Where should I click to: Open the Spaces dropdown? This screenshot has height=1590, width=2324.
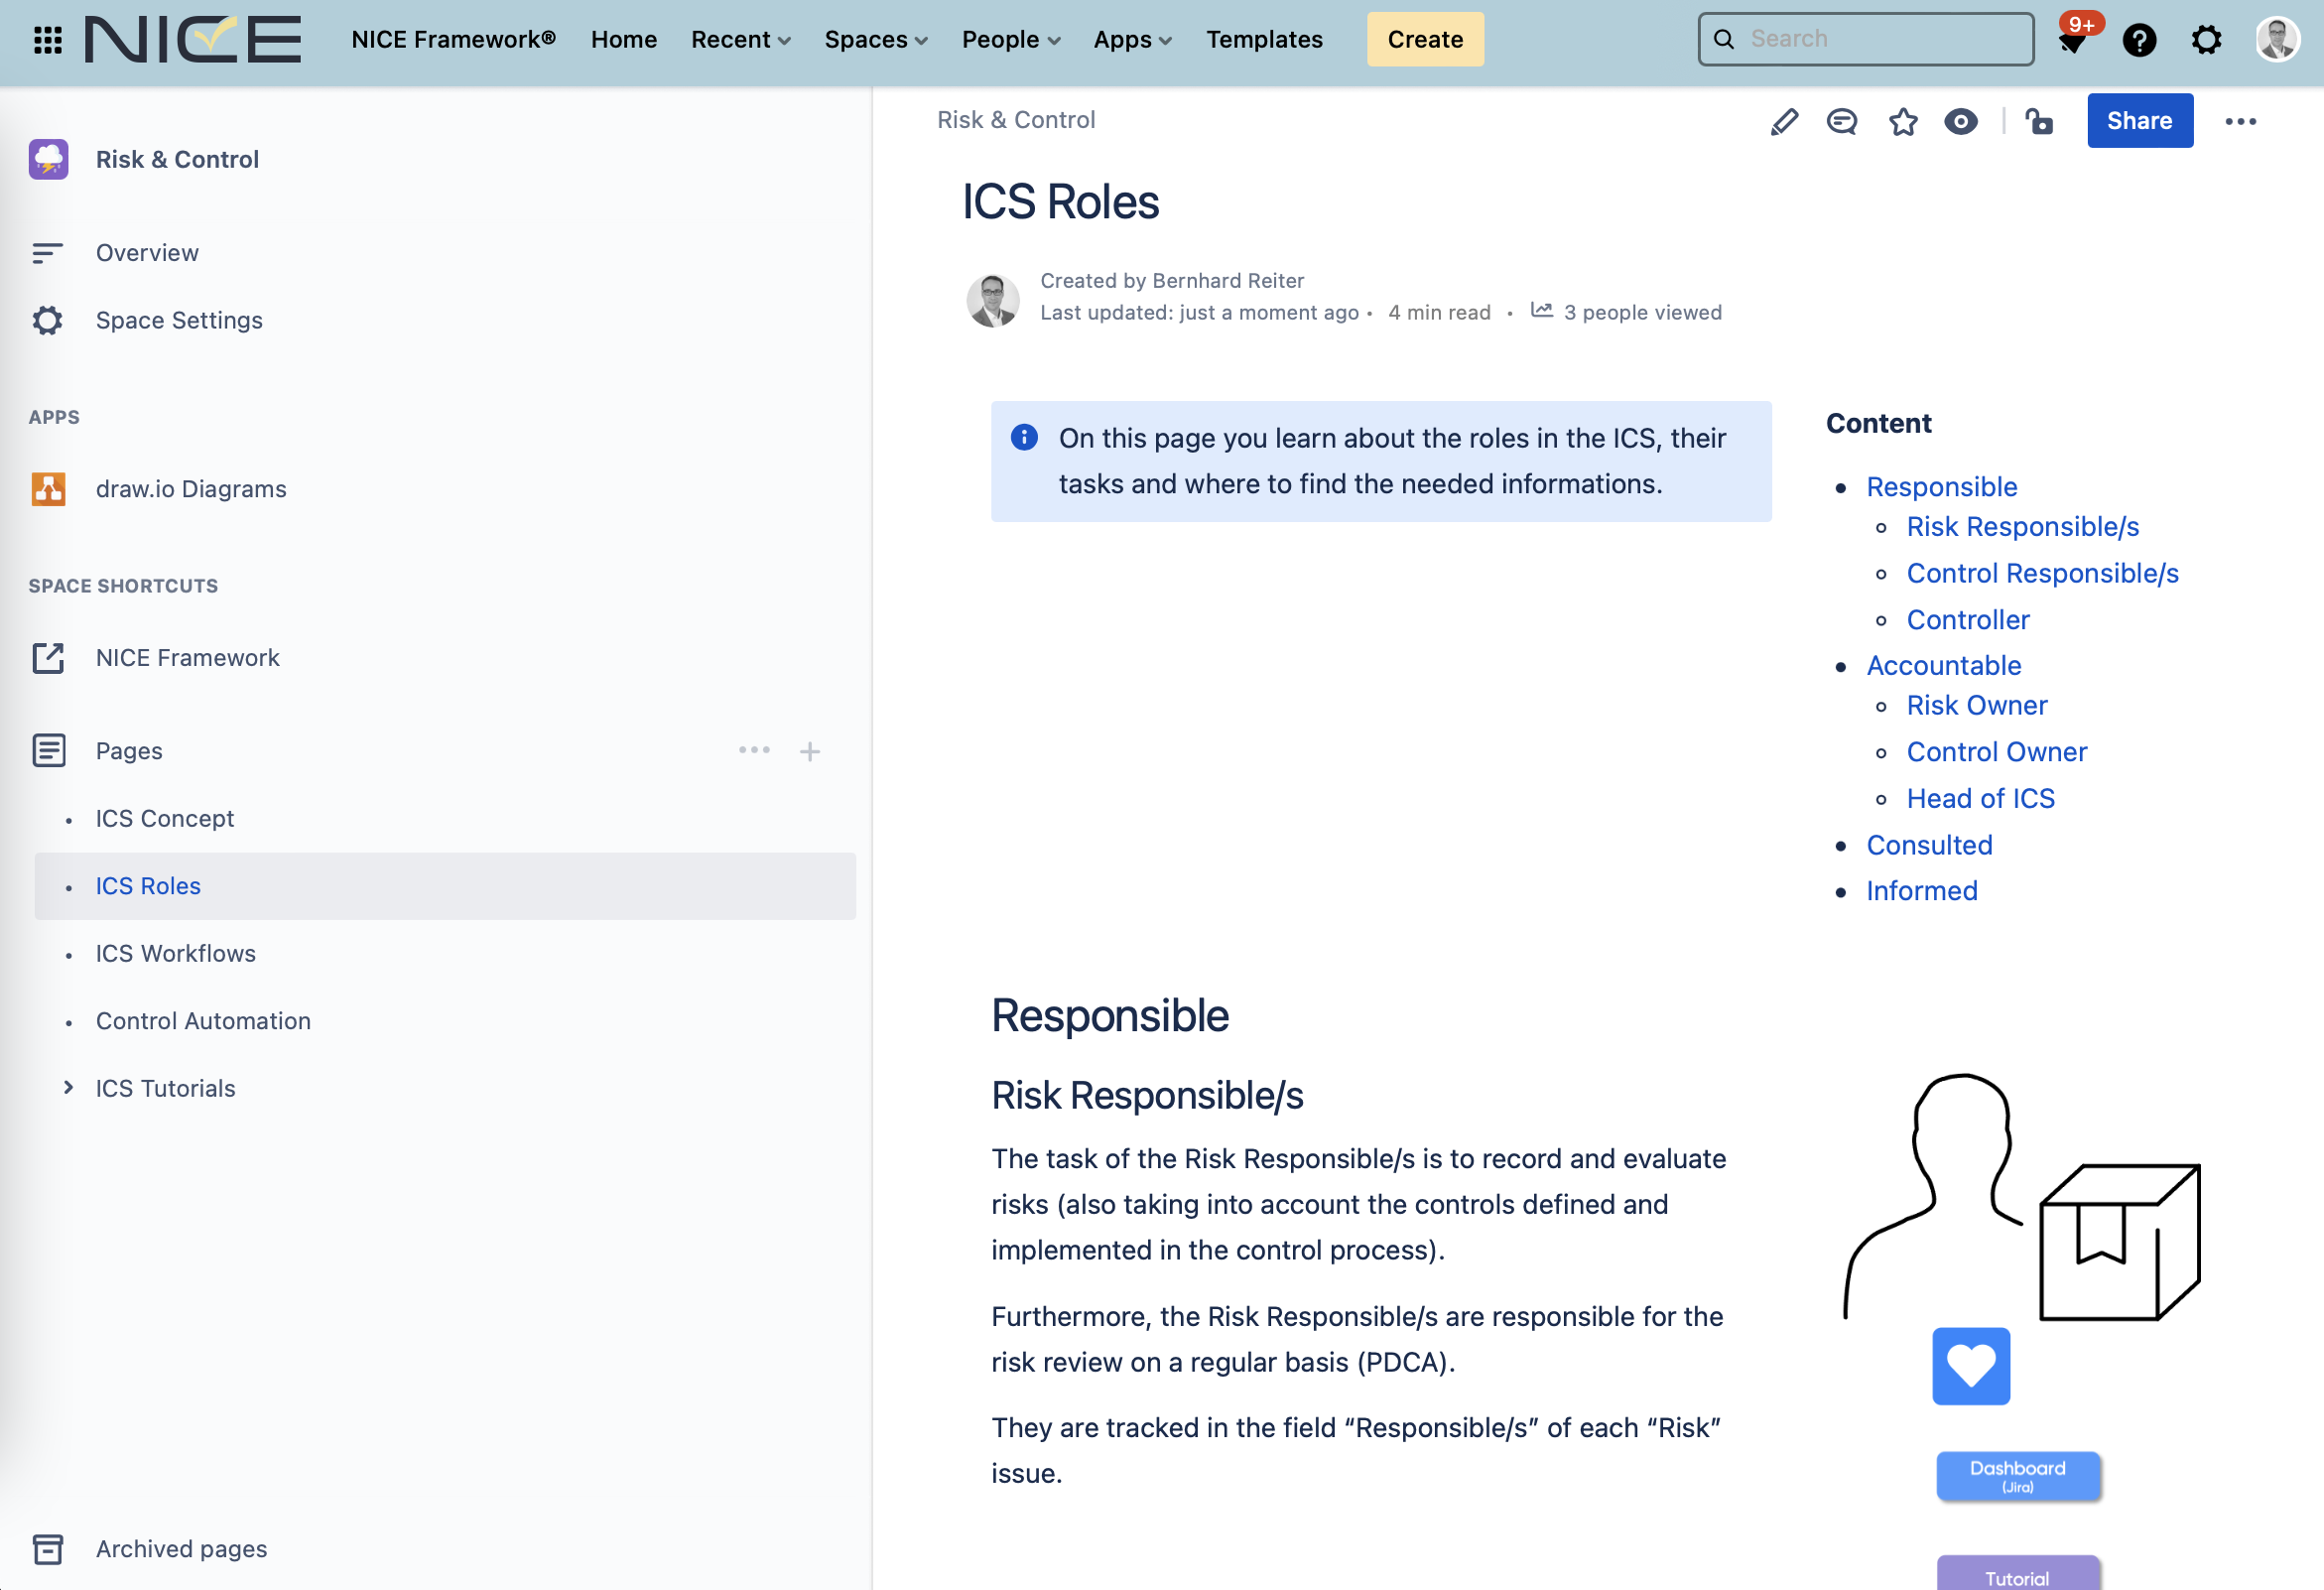click(875, 39)
